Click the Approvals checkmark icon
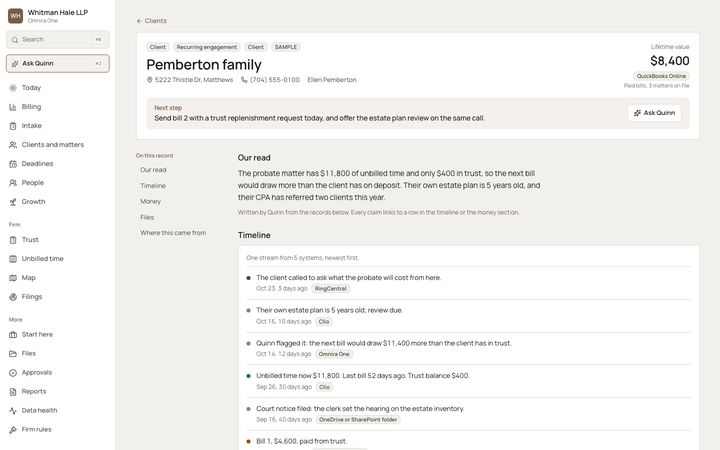 13,373
